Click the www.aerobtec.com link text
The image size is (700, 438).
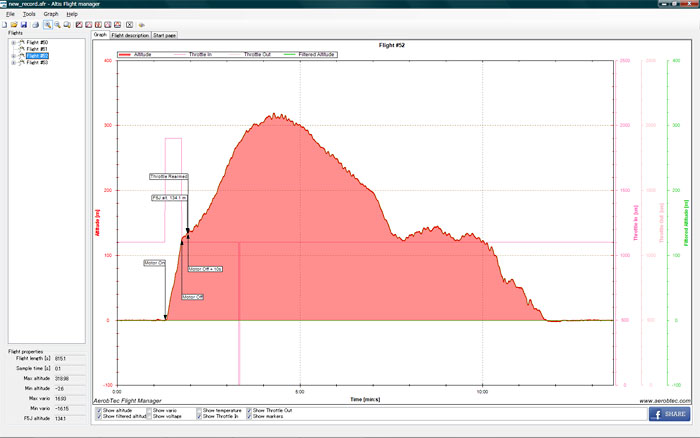664,401
